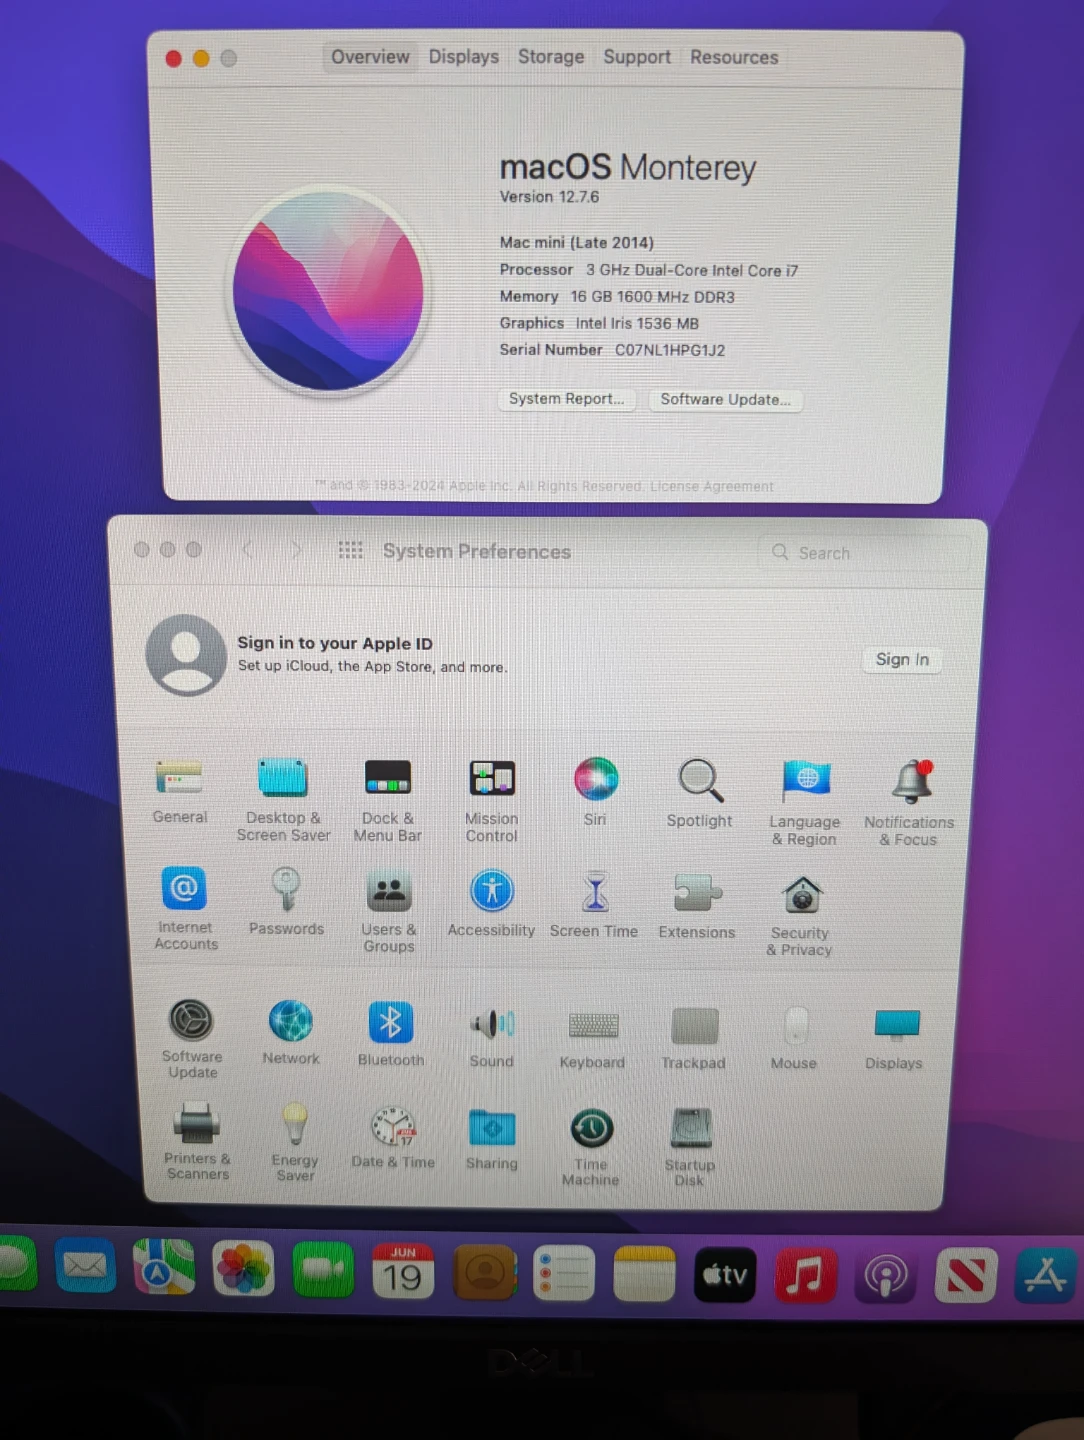
Task: Open the Passwords preferences pane
Action: 287,890
